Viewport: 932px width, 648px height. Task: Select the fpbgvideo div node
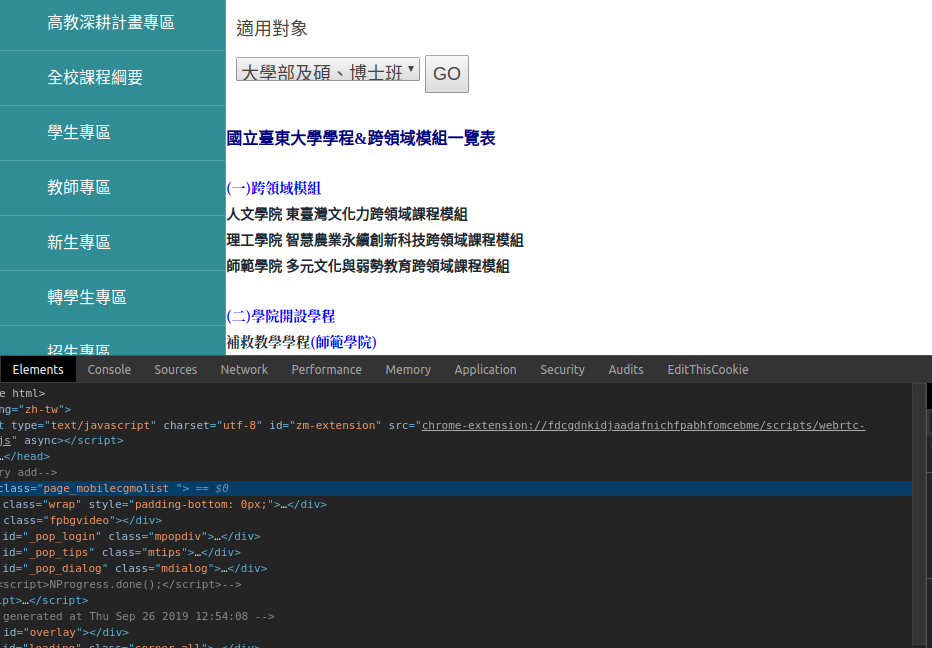point(456,521)
